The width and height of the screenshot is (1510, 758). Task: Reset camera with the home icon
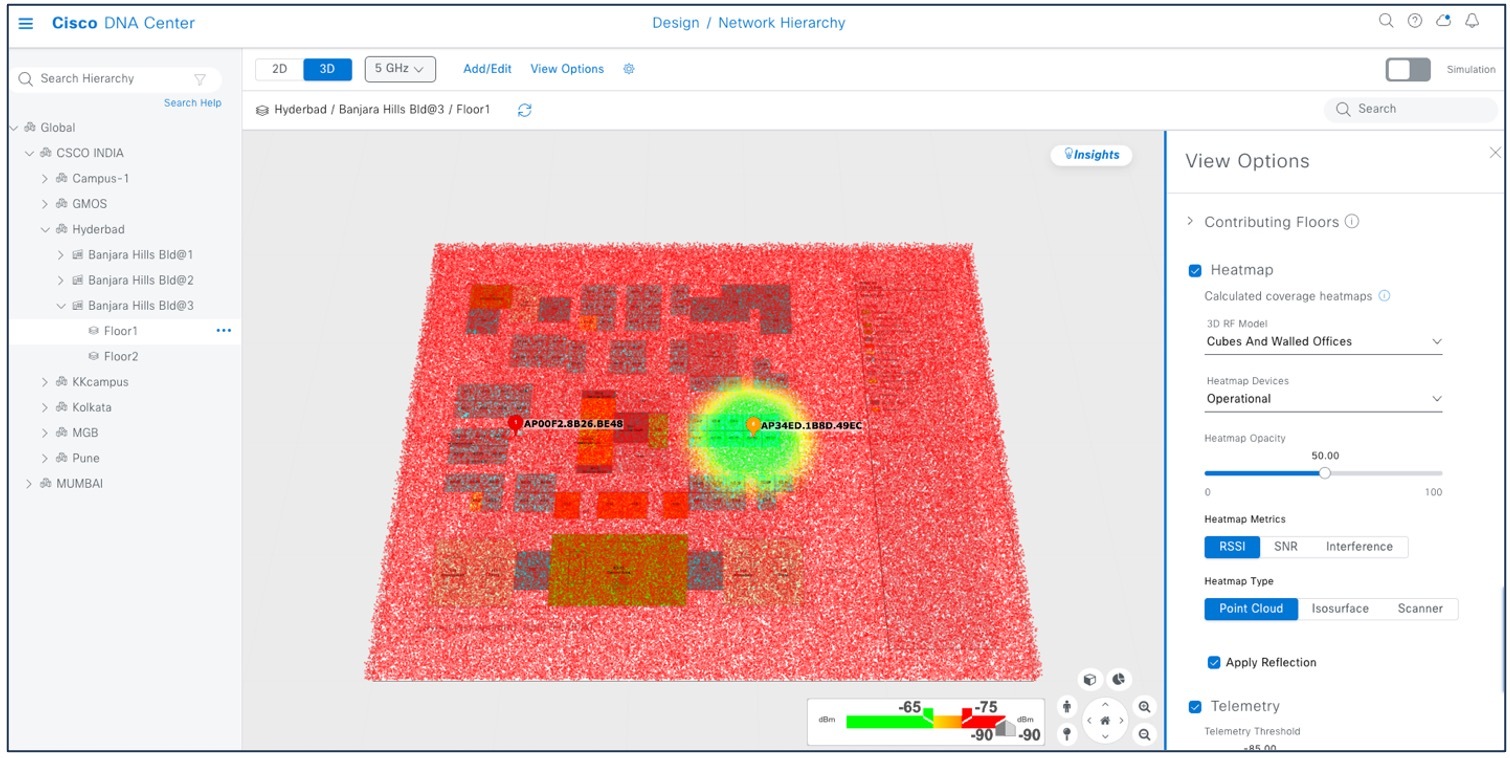1105,720
